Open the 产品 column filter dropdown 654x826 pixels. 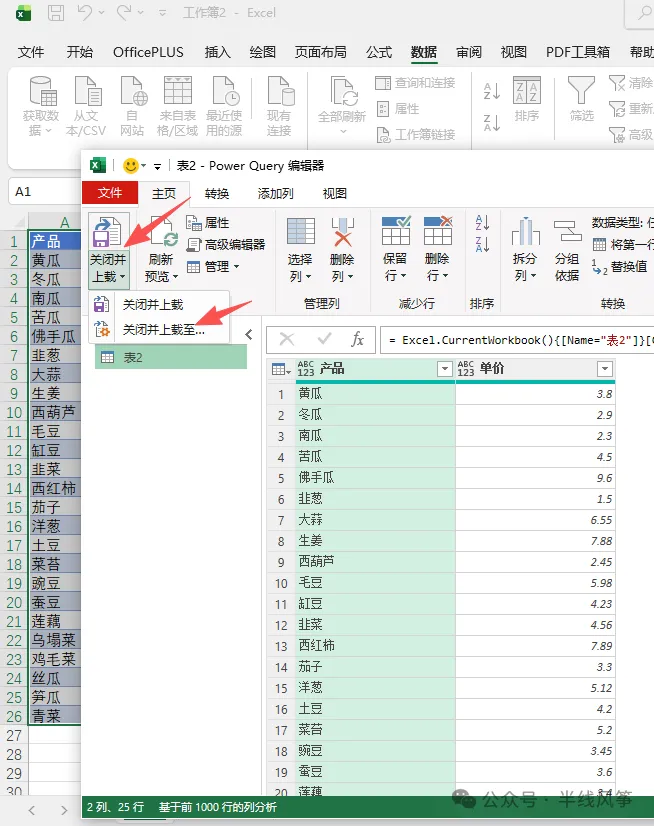pos(445,369)
